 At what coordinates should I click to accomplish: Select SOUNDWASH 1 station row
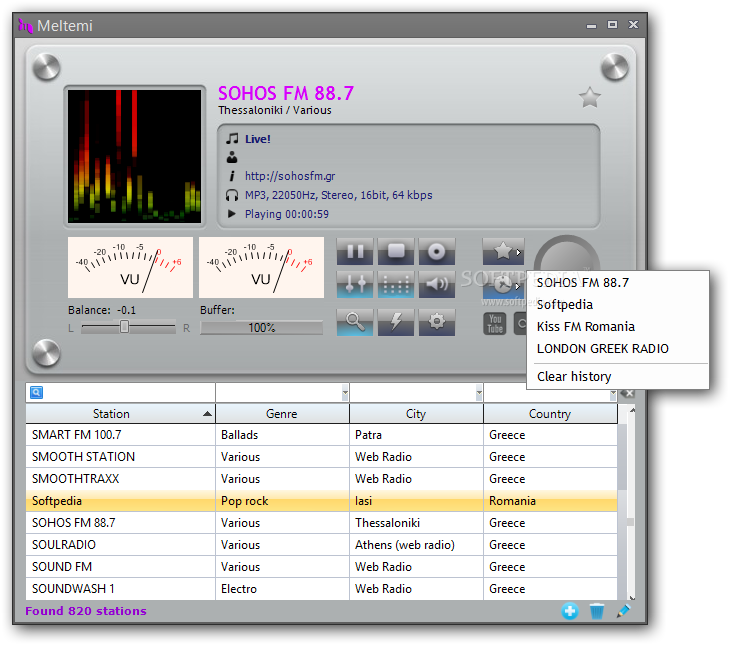[x=322, y=589]
